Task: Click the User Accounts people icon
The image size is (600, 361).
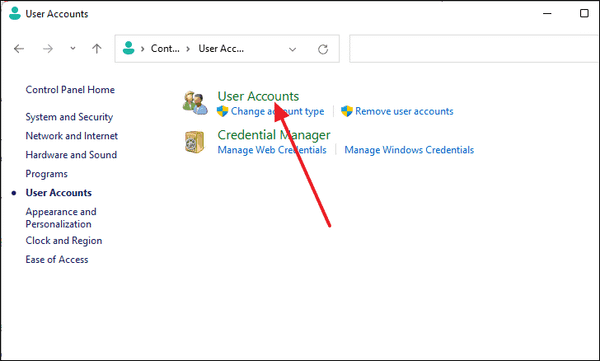Action: [x=195, y=103]
